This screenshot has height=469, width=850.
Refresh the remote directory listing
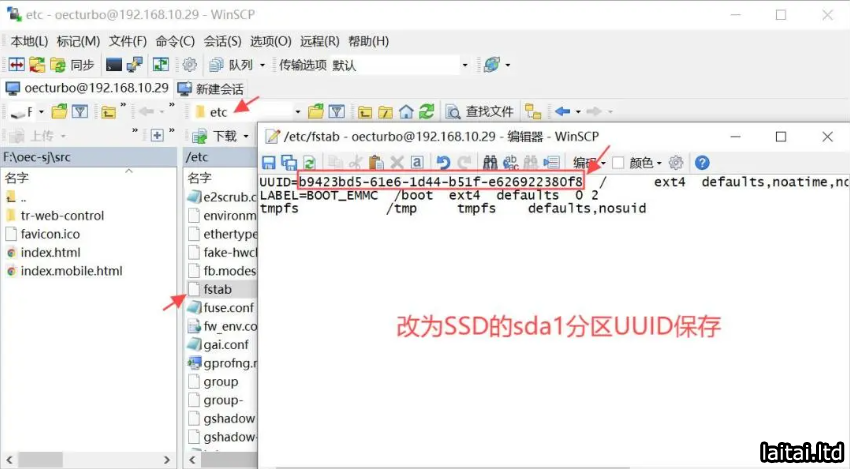click(427, 112)
